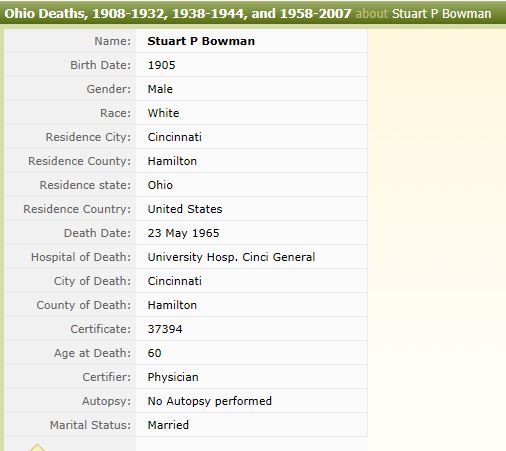This screenshot has height=451, width=506.
Task: Click the Gender value Male
Action: click(x=160, y=89)
